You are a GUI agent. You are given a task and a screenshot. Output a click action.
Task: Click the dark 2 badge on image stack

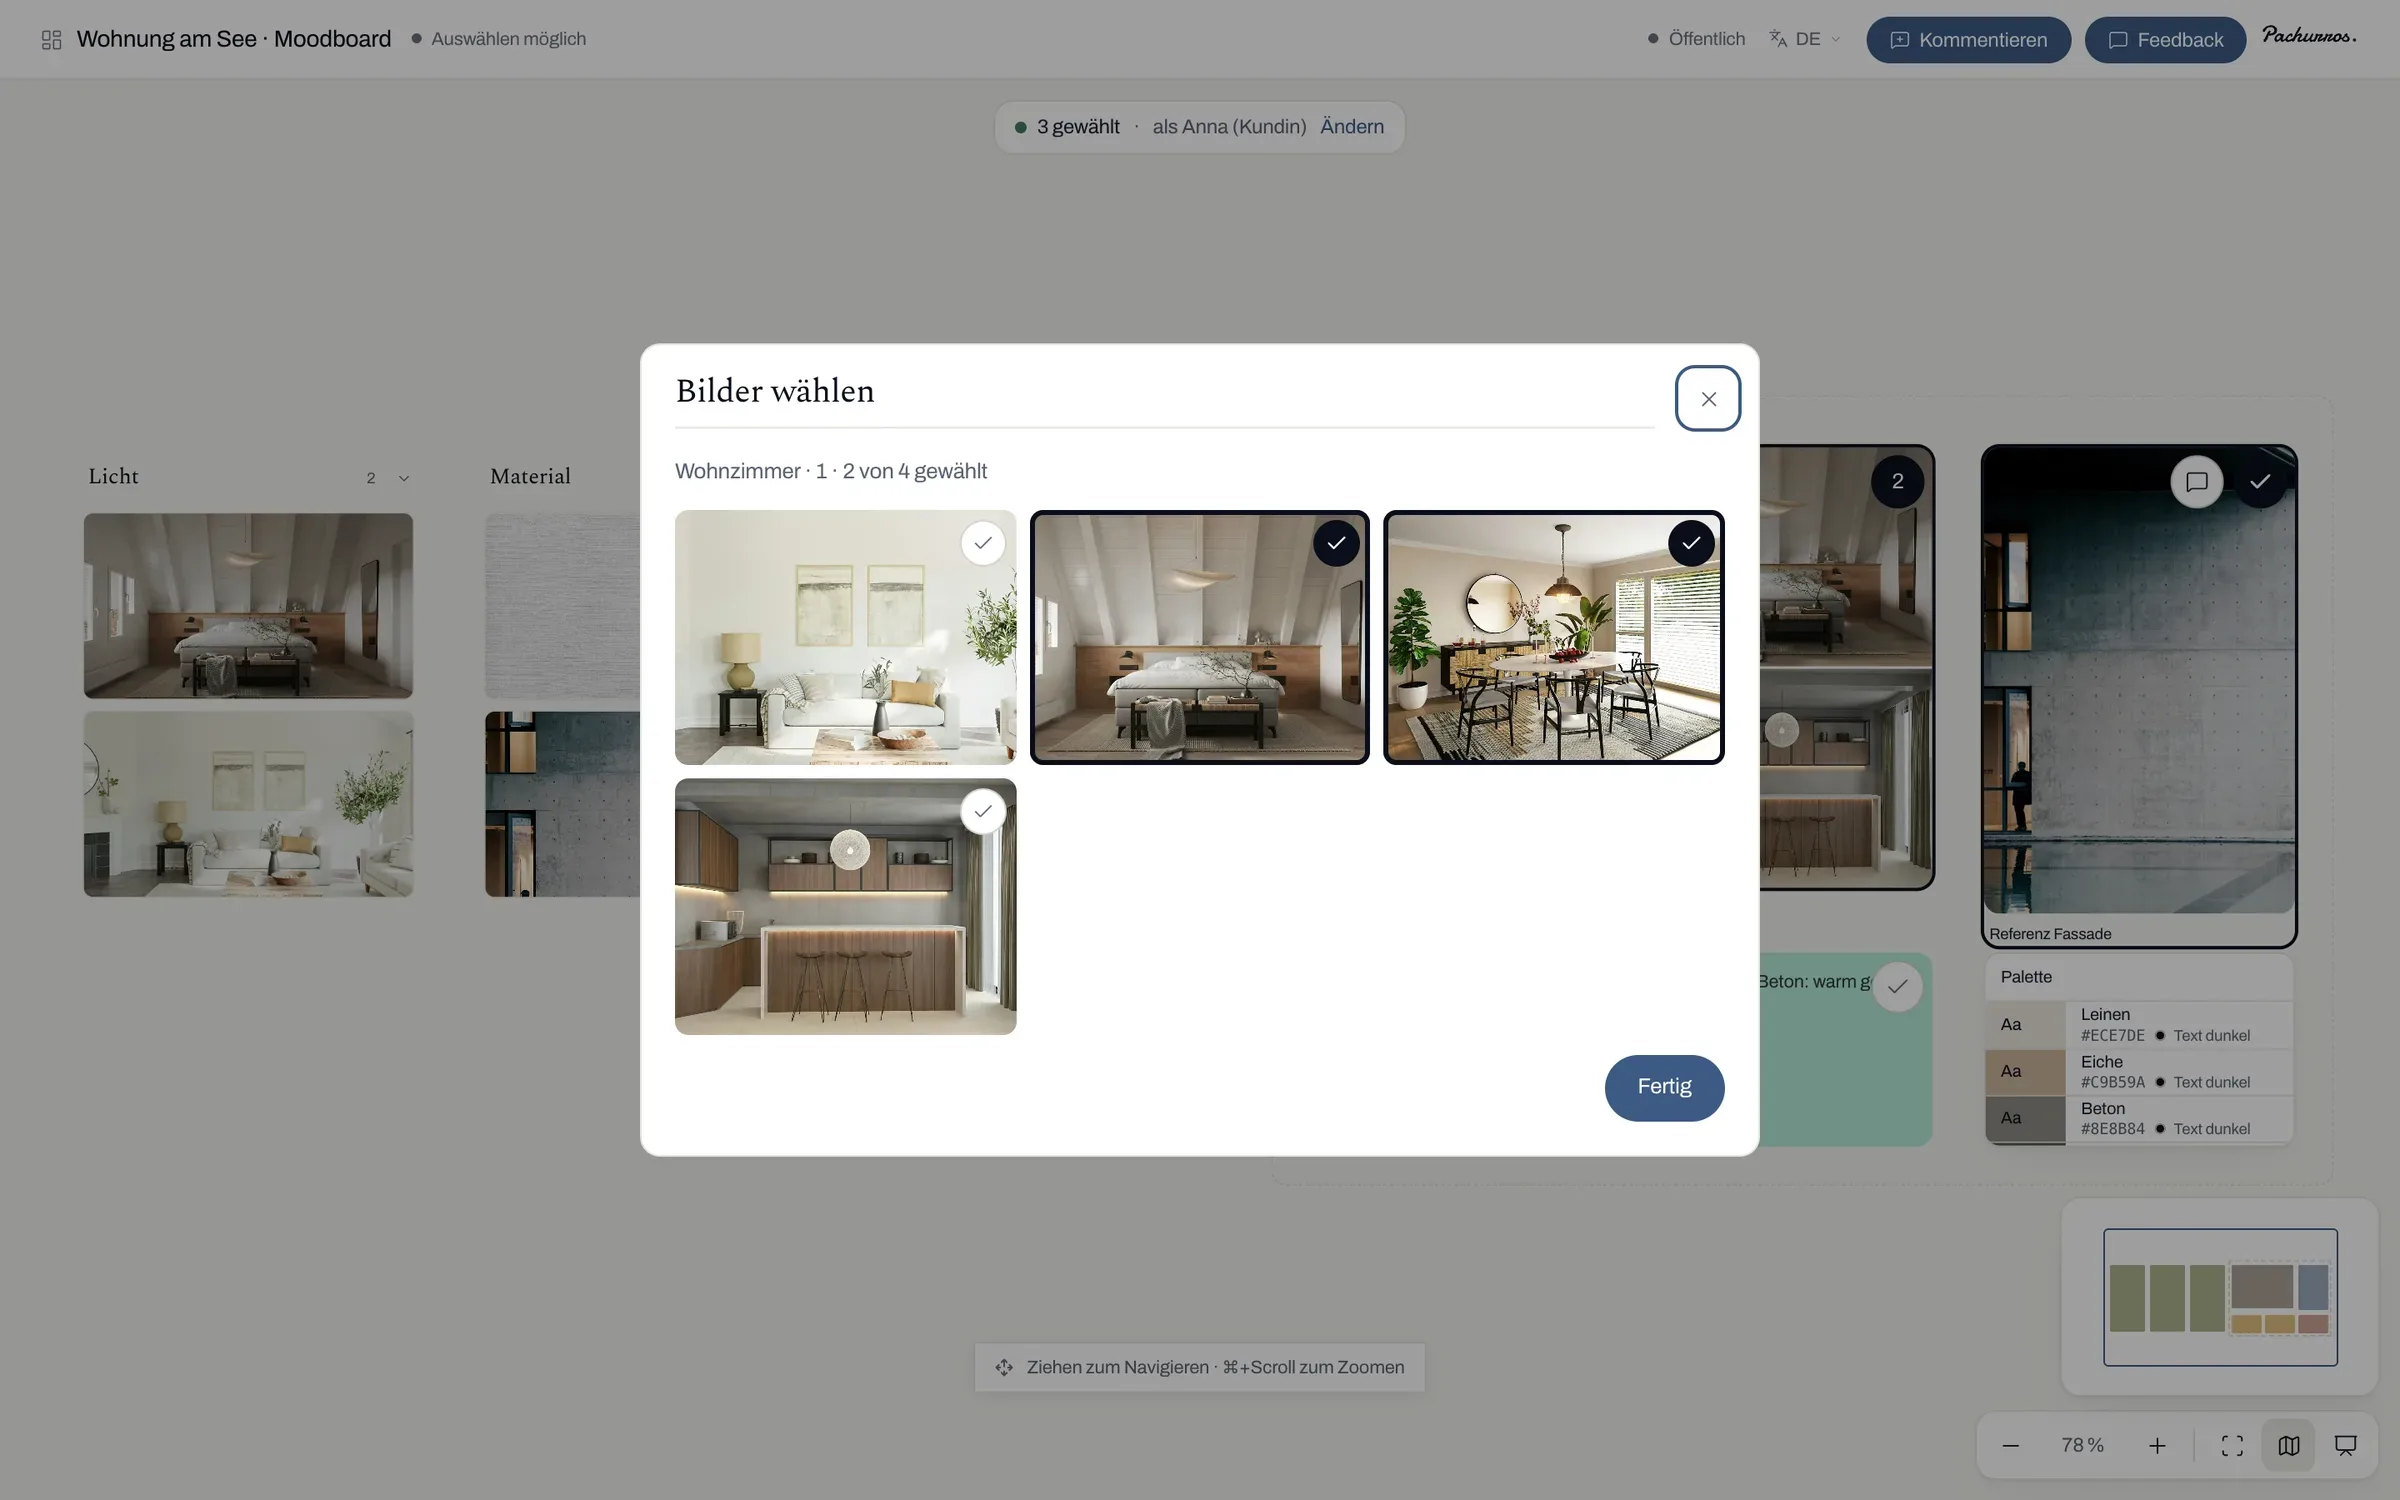pyautogui.click(x=1897, y=482)
